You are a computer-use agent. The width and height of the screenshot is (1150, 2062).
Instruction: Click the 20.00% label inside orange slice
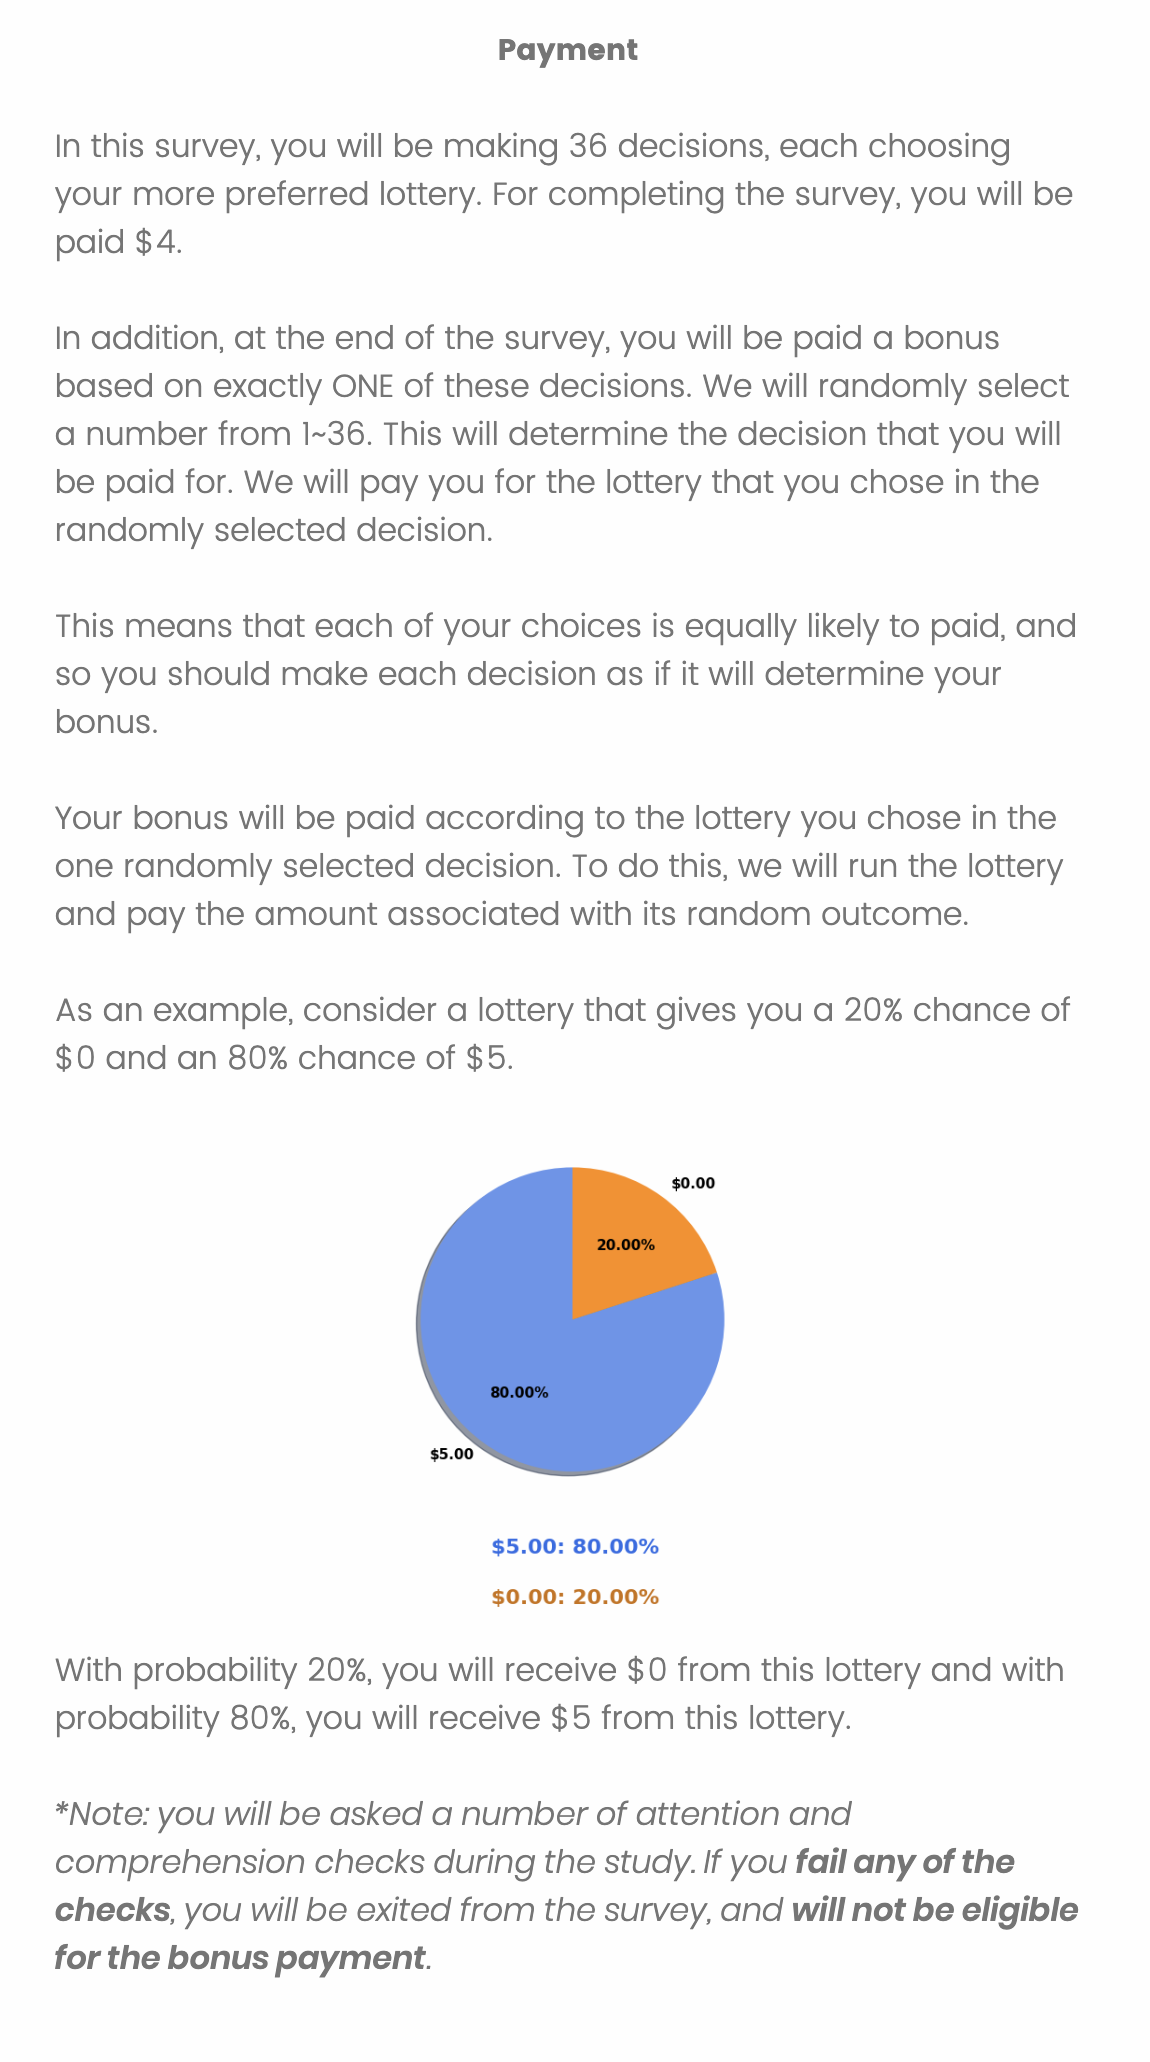[x=625, y=1245]
